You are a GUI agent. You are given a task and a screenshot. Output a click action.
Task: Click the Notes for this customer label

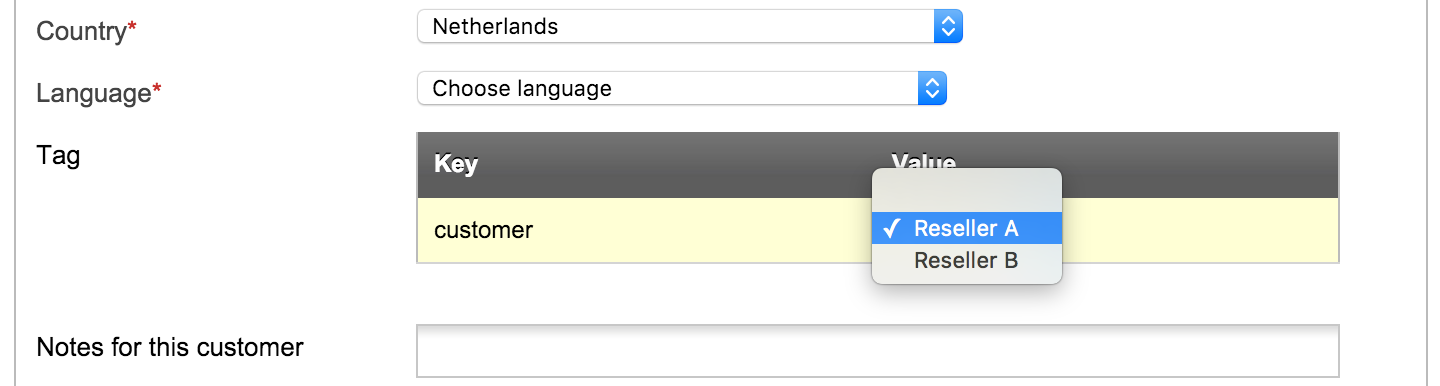[x=170, y=348]
